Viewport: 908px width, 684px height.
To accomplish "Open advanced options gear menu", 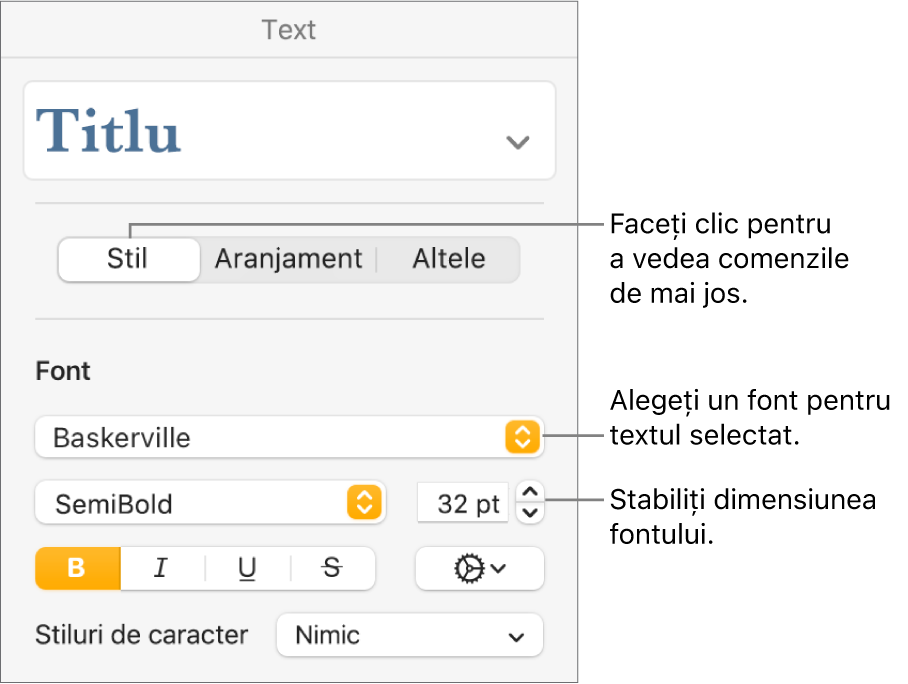I will pos(479,568).
